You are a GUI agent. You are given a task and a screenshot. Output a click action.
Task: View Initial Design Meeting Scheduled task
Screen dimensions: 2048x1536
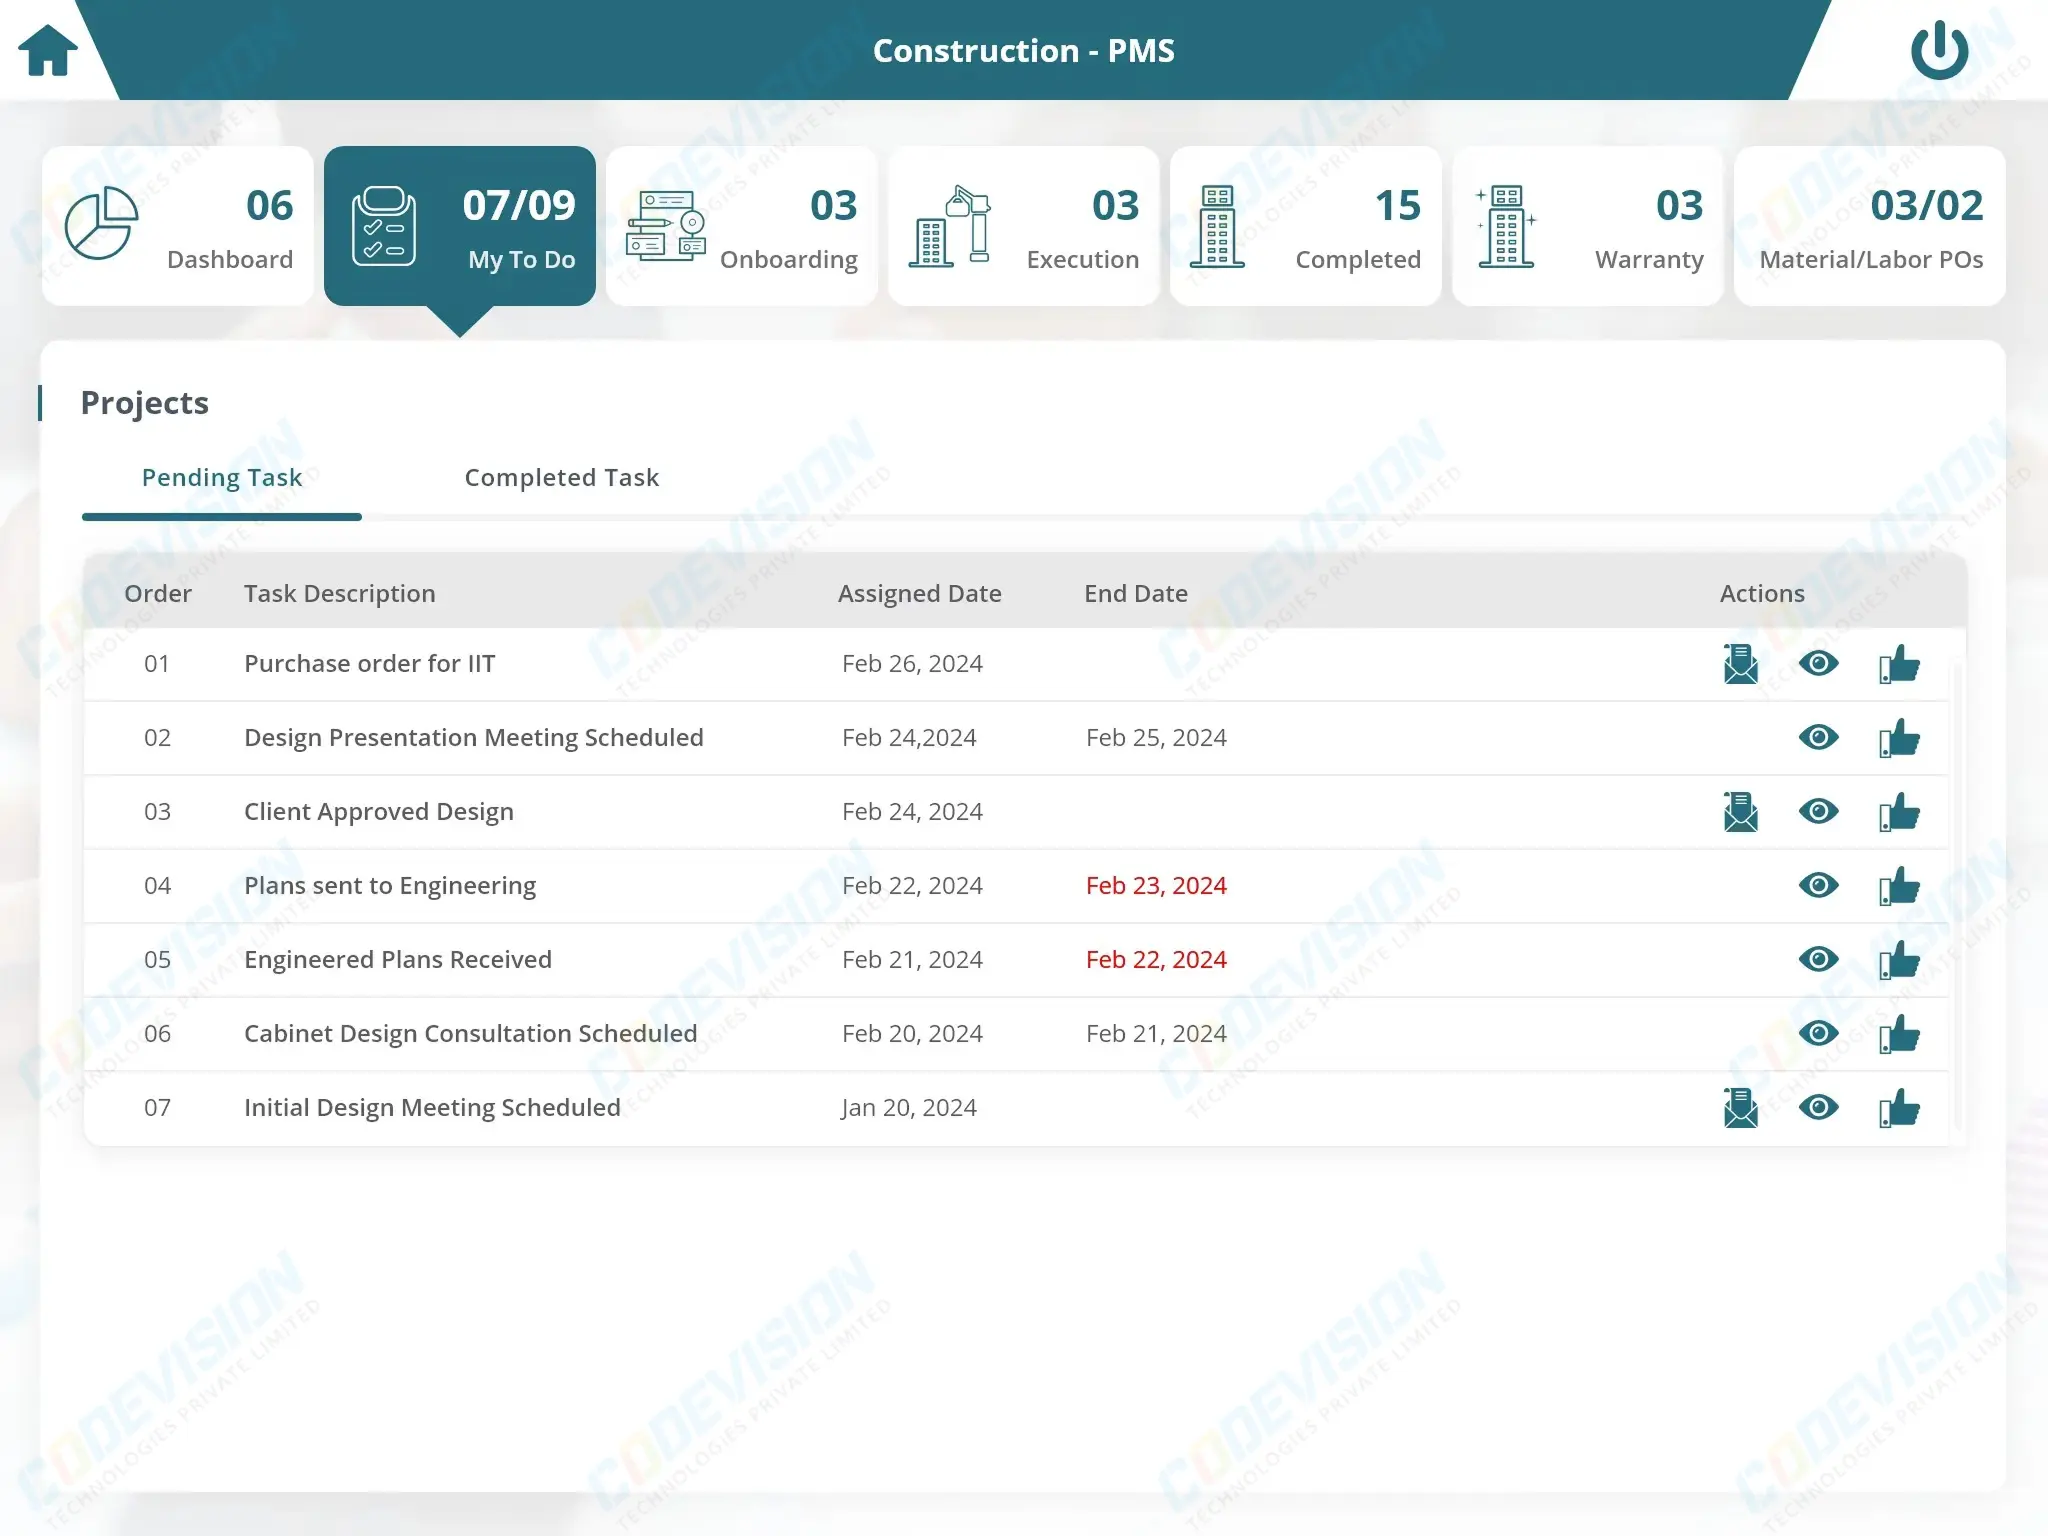pyautogui.click(x=1818, y=1107)
